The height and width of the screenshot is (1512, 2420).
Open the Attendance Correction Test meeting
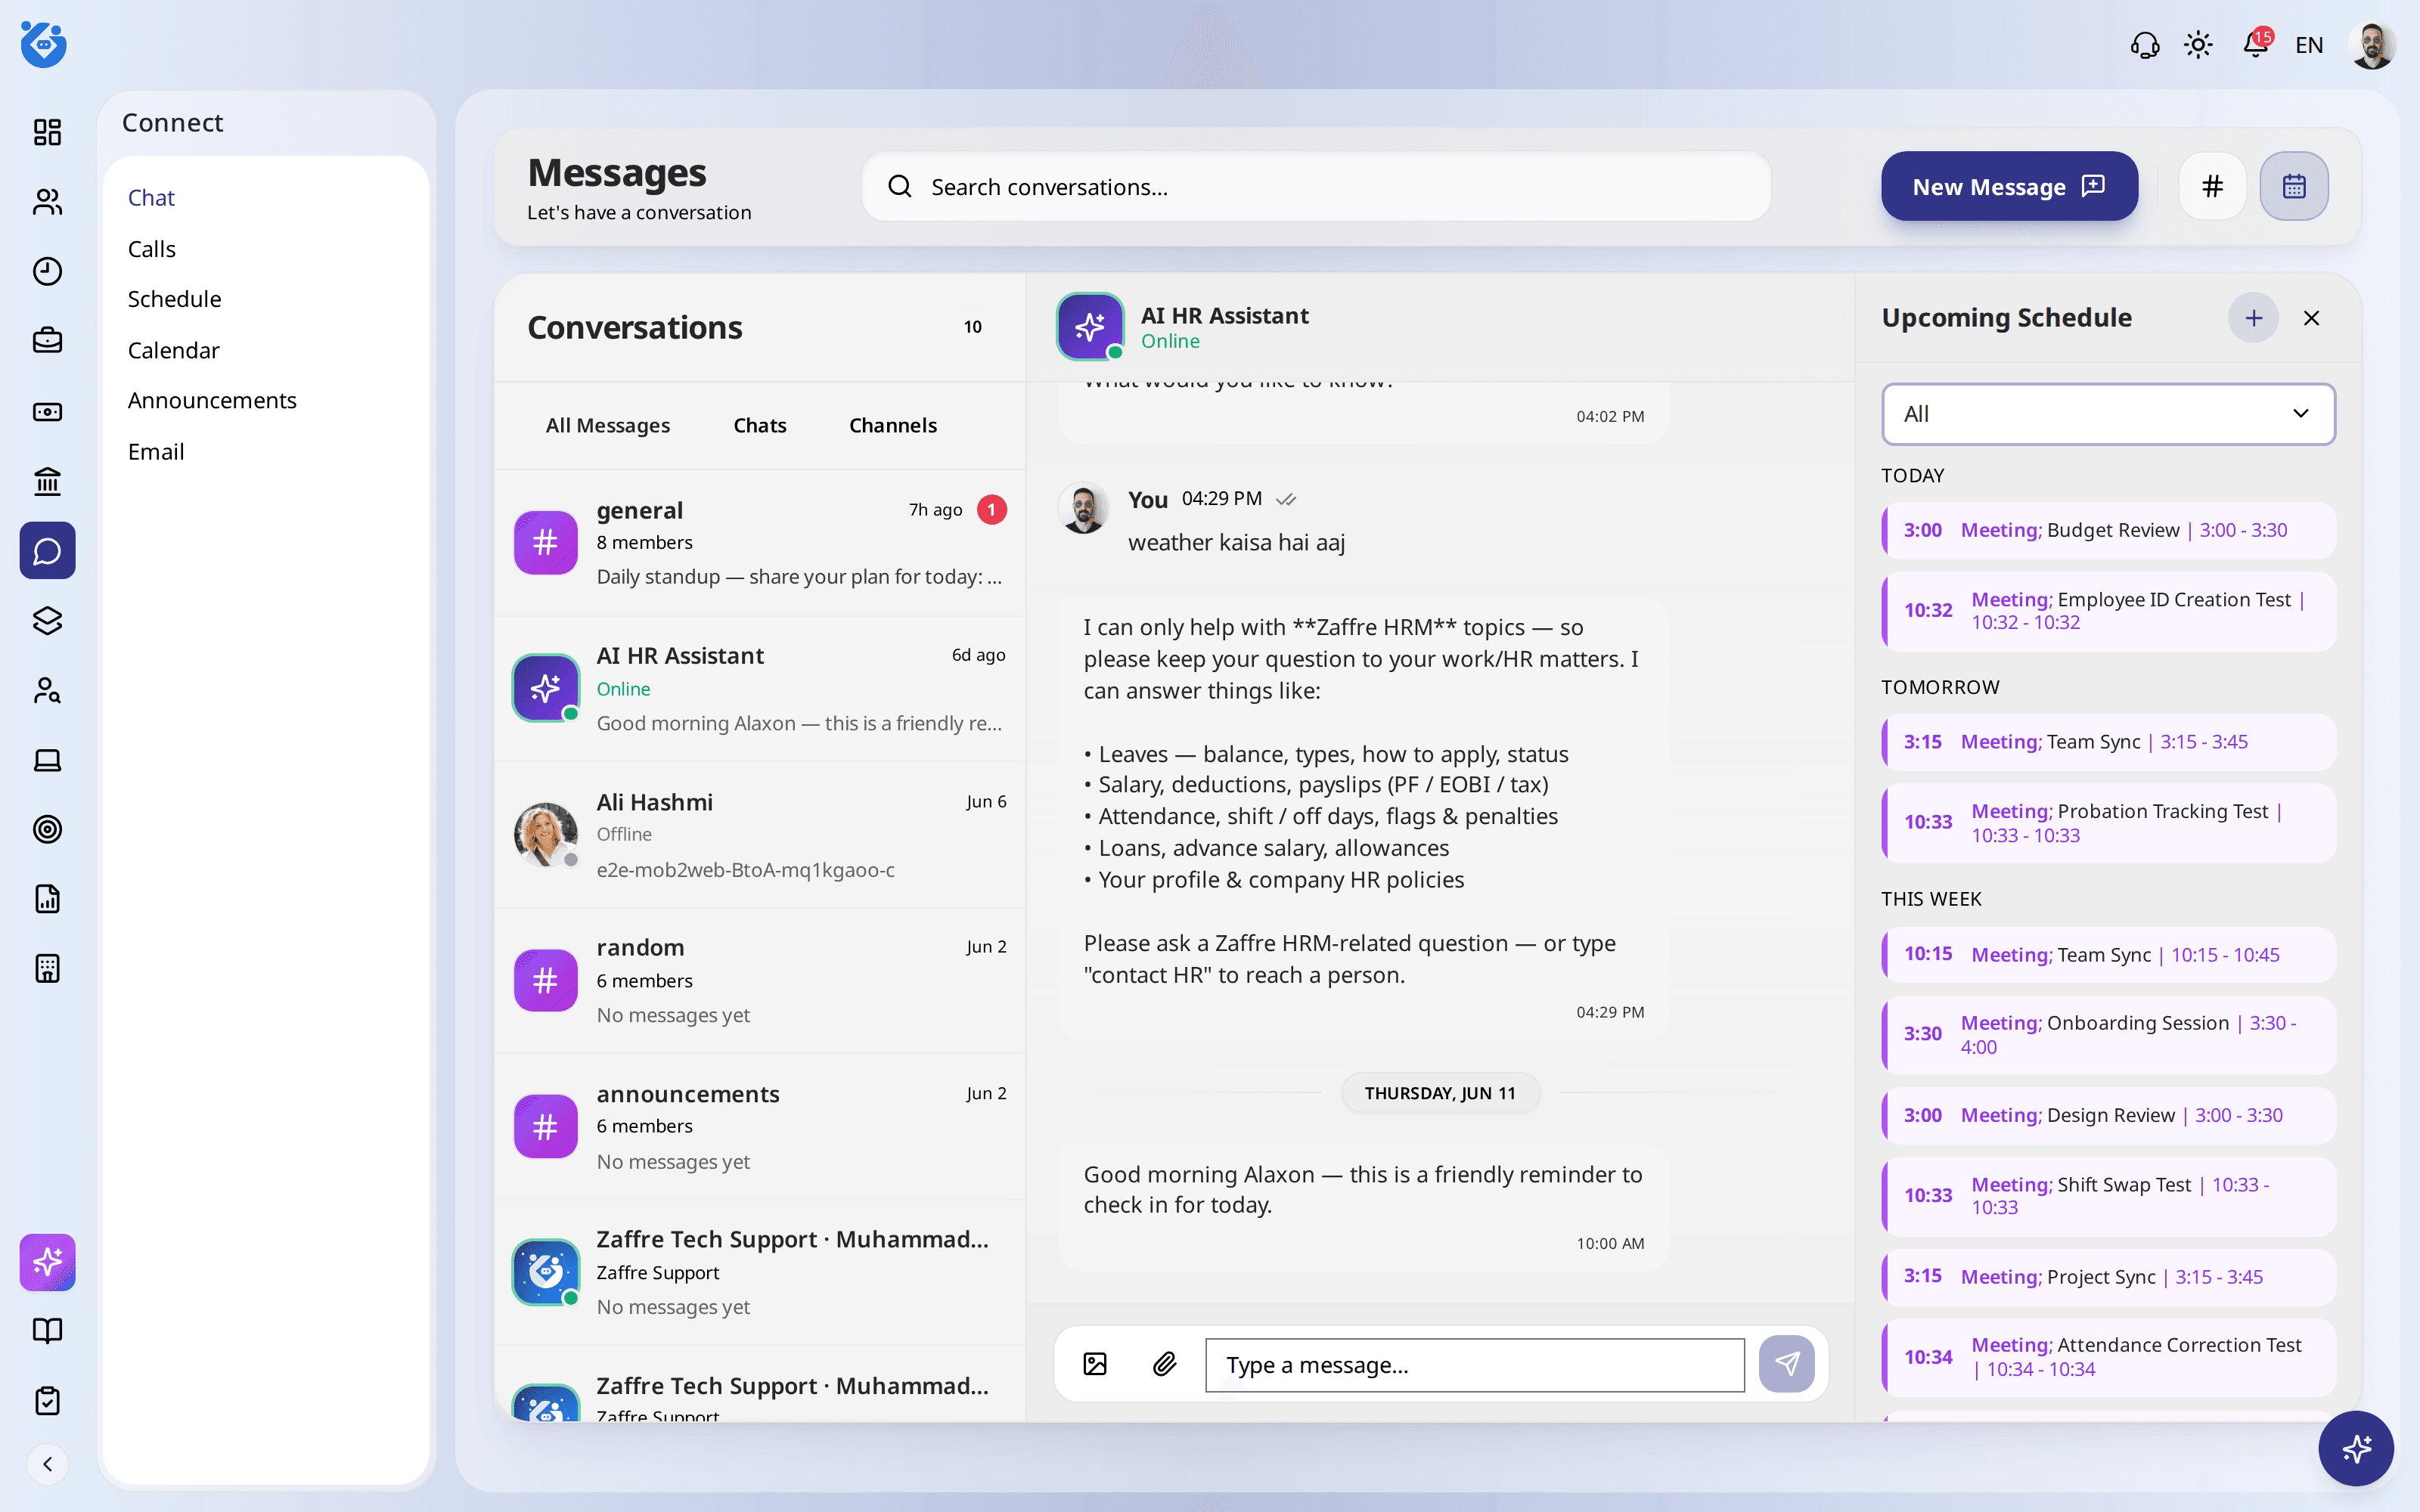2108,1357
